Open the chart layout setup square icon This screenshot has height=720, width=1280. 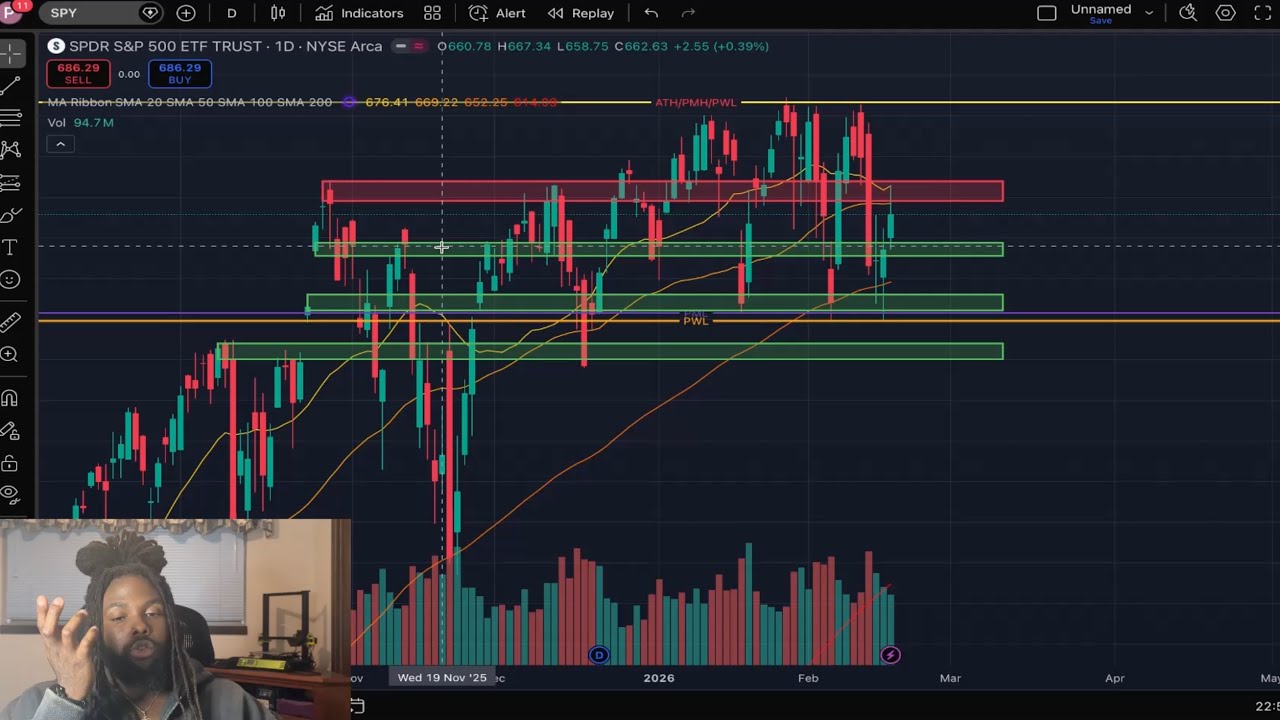tap(1046, 13)
